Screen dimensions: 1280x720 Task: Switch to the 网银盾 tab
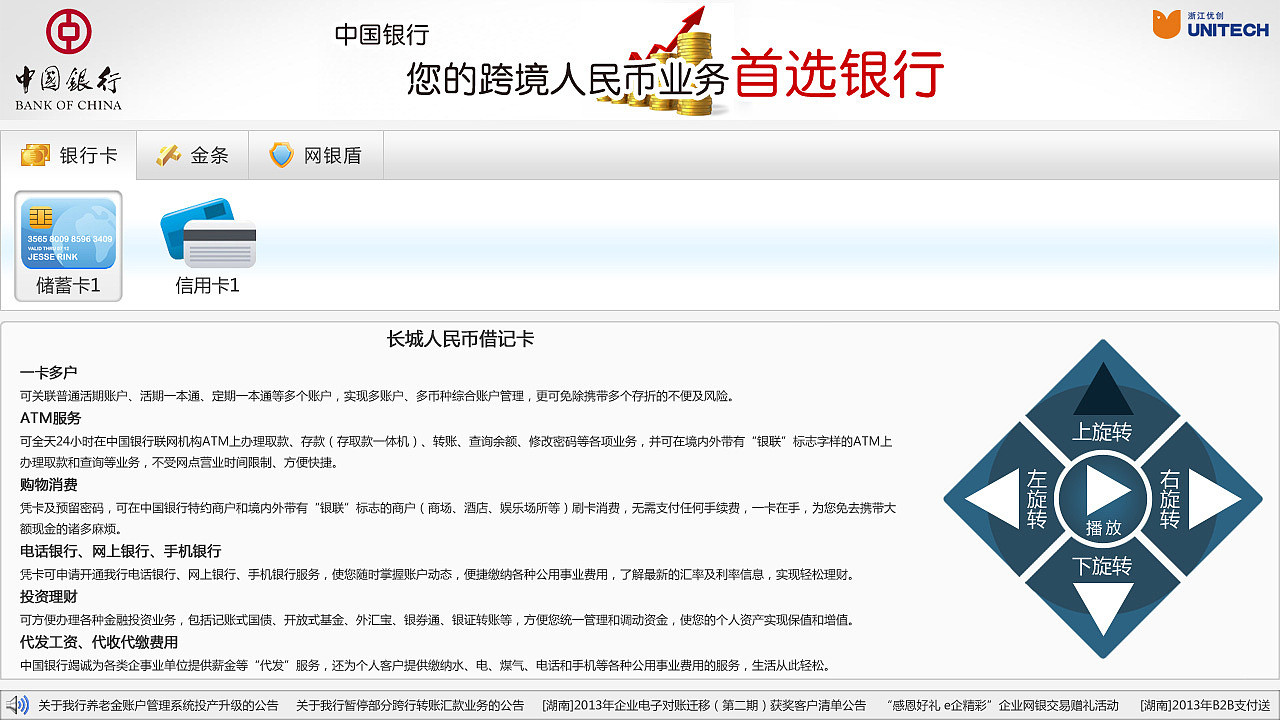(x=315, y=155)
